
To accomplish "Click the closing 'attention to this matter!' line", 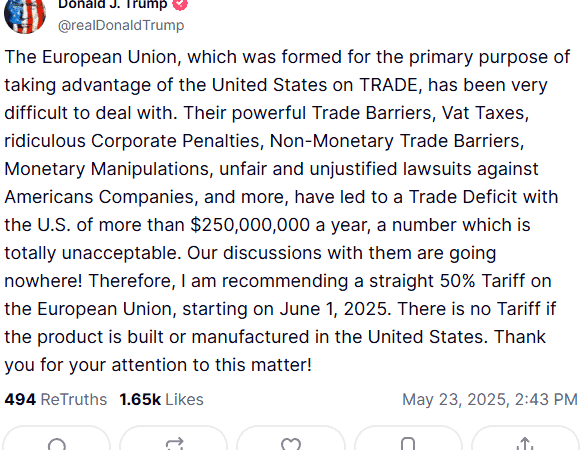I will pos(212,365).
